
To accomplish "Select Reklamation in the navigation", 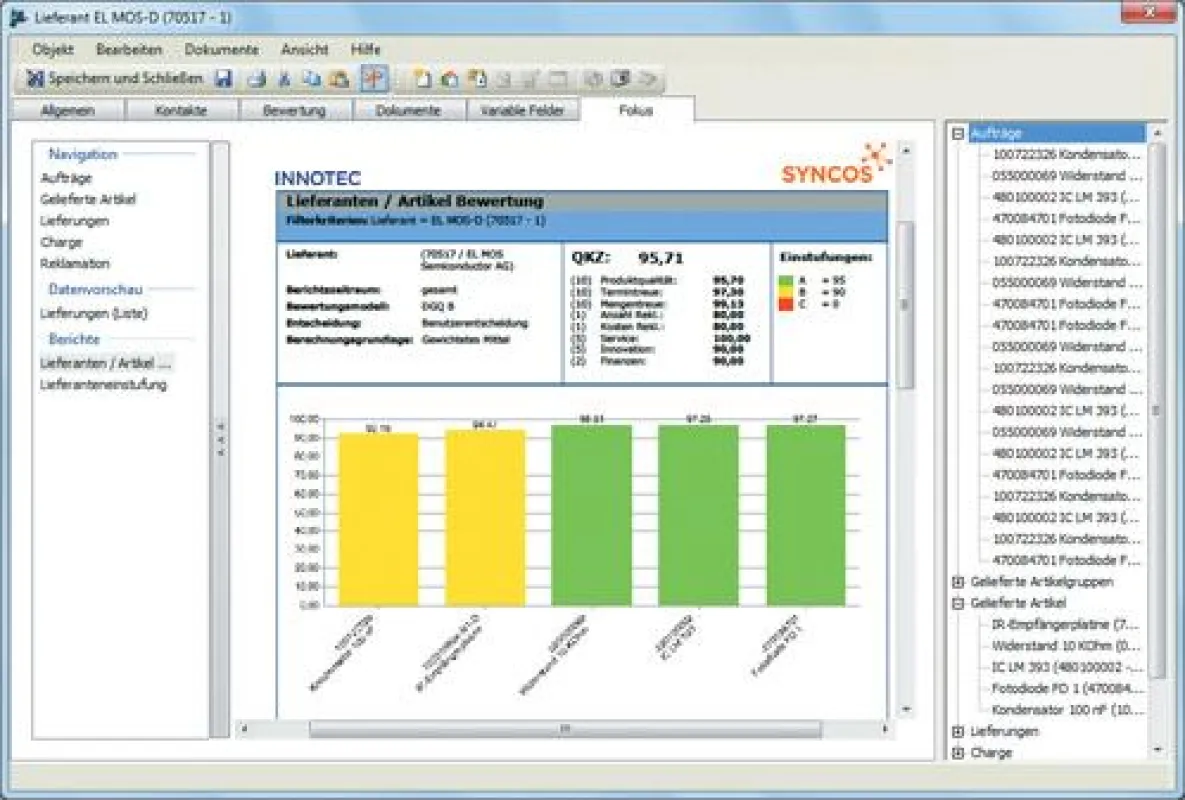I will tap(75, 264).
